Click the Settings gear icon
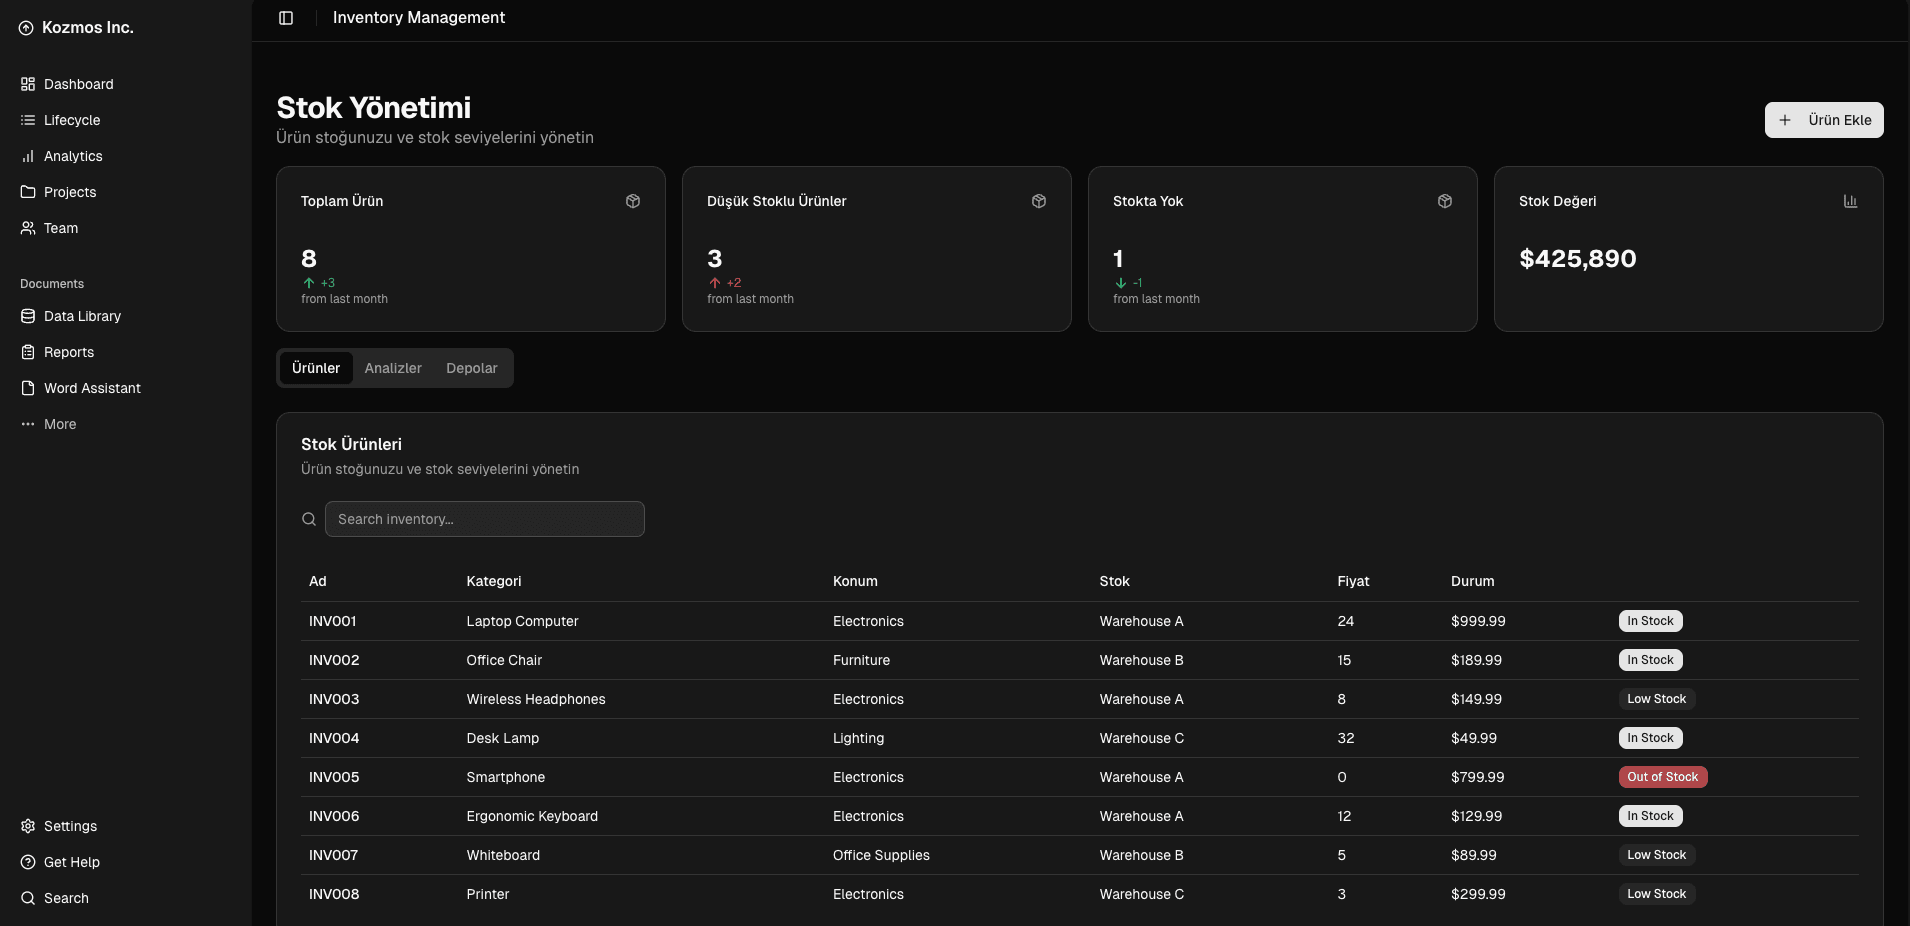 pyautogui.click(x=28, y=826)
